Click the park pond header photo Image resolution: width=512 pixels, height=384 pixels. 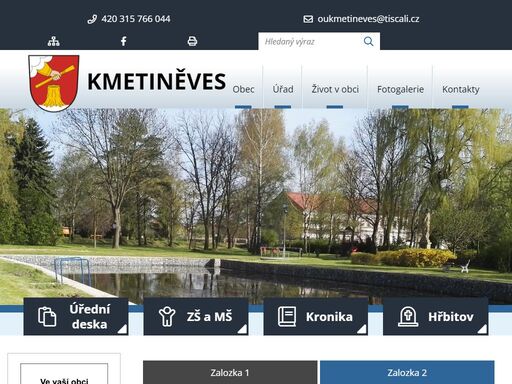pyautogui.click(x=256, y=207)
